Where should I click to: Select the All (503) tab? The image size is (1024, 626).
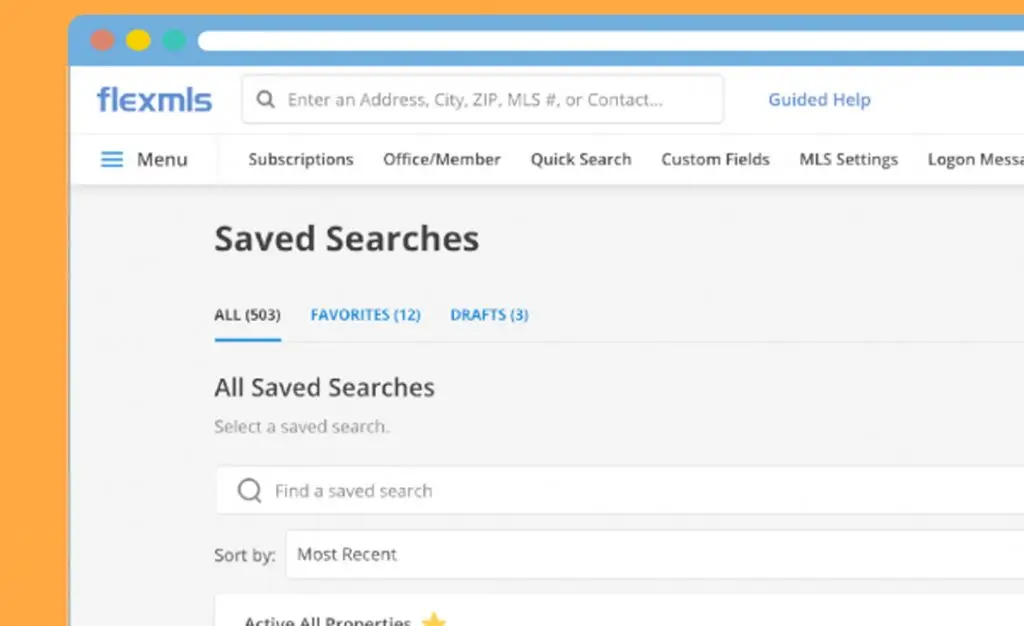[x=247, y=315]
